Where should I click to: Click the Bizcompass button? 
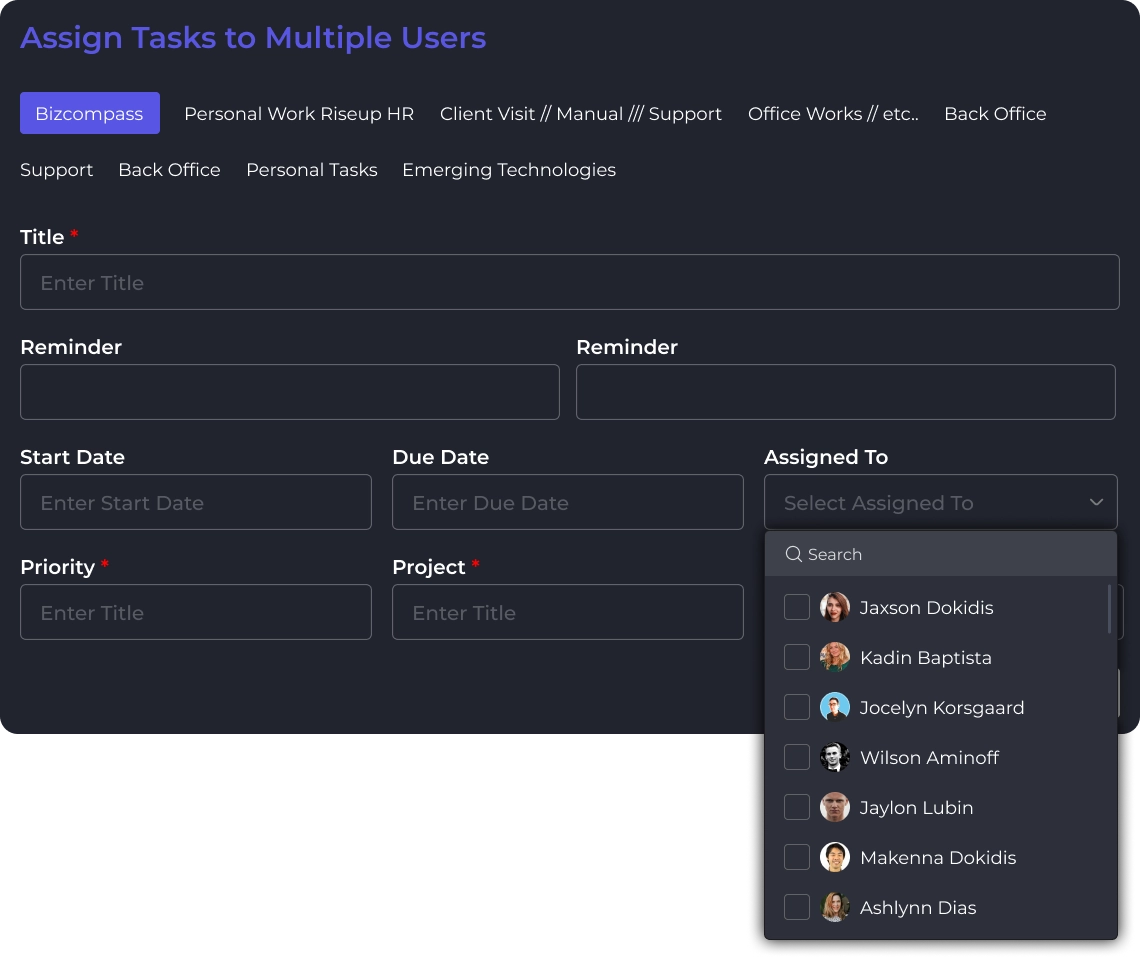click(x=90, y=114)
